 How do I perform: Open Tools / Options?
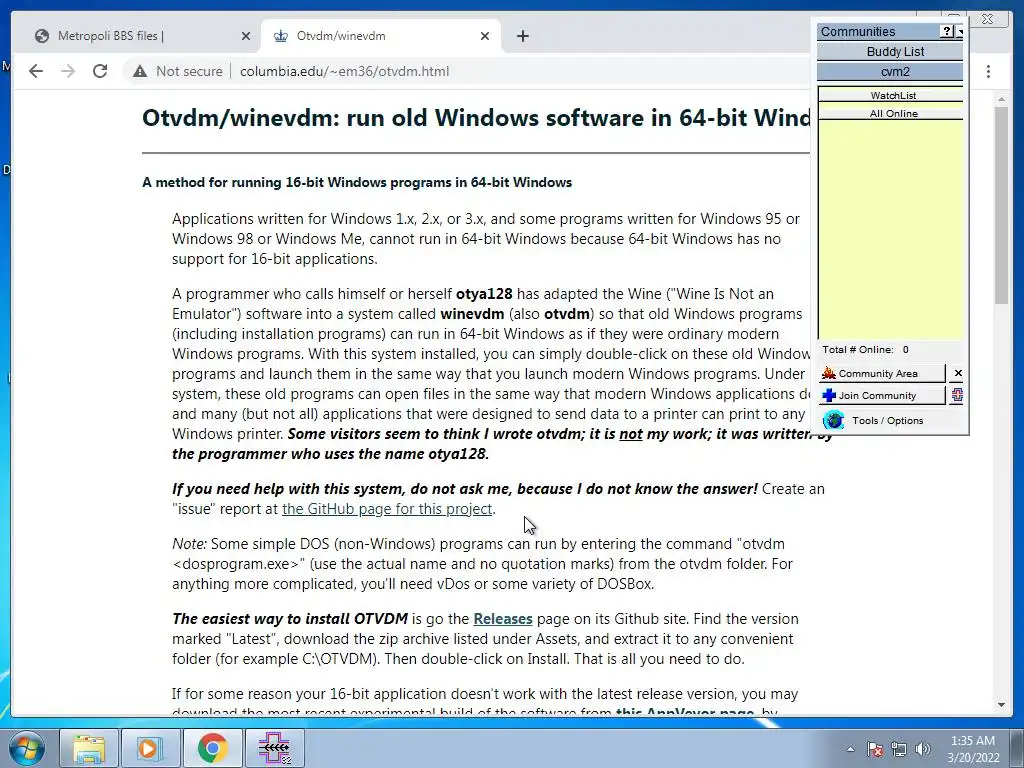888,421
